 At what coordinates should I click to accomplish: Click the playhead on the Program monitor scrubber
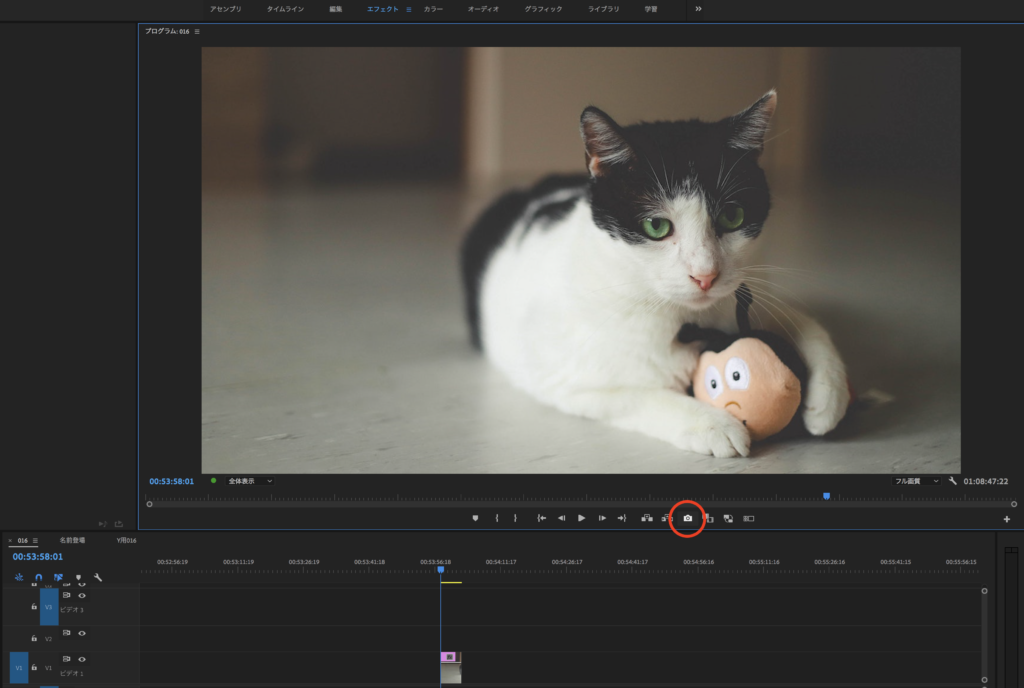[826, 495]
